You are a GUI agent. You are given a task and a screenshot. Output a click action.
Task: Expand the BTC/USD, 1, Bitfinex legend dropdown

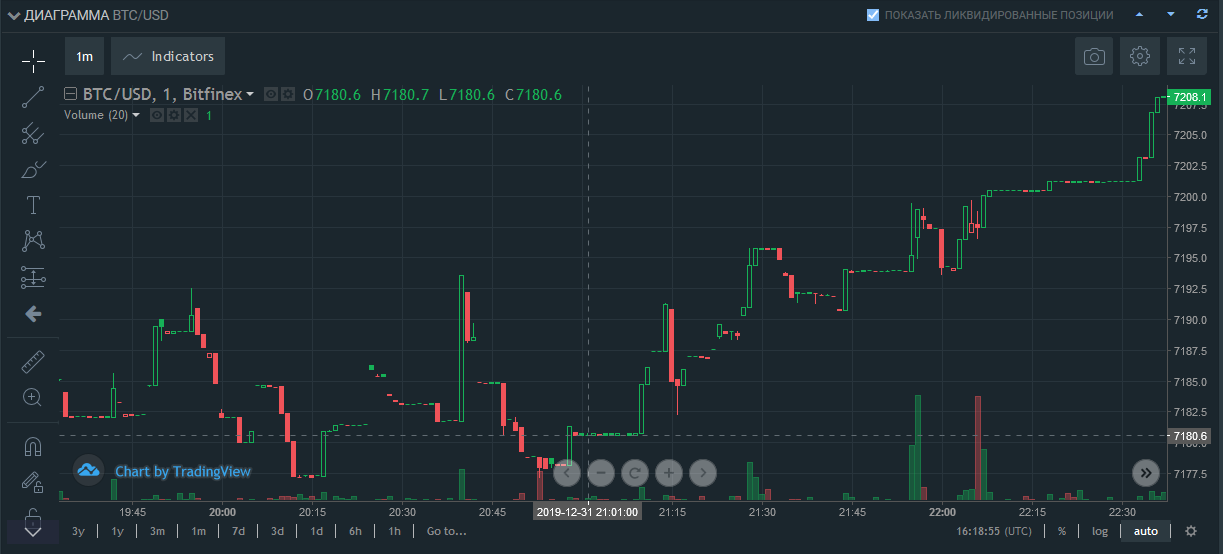250,95
